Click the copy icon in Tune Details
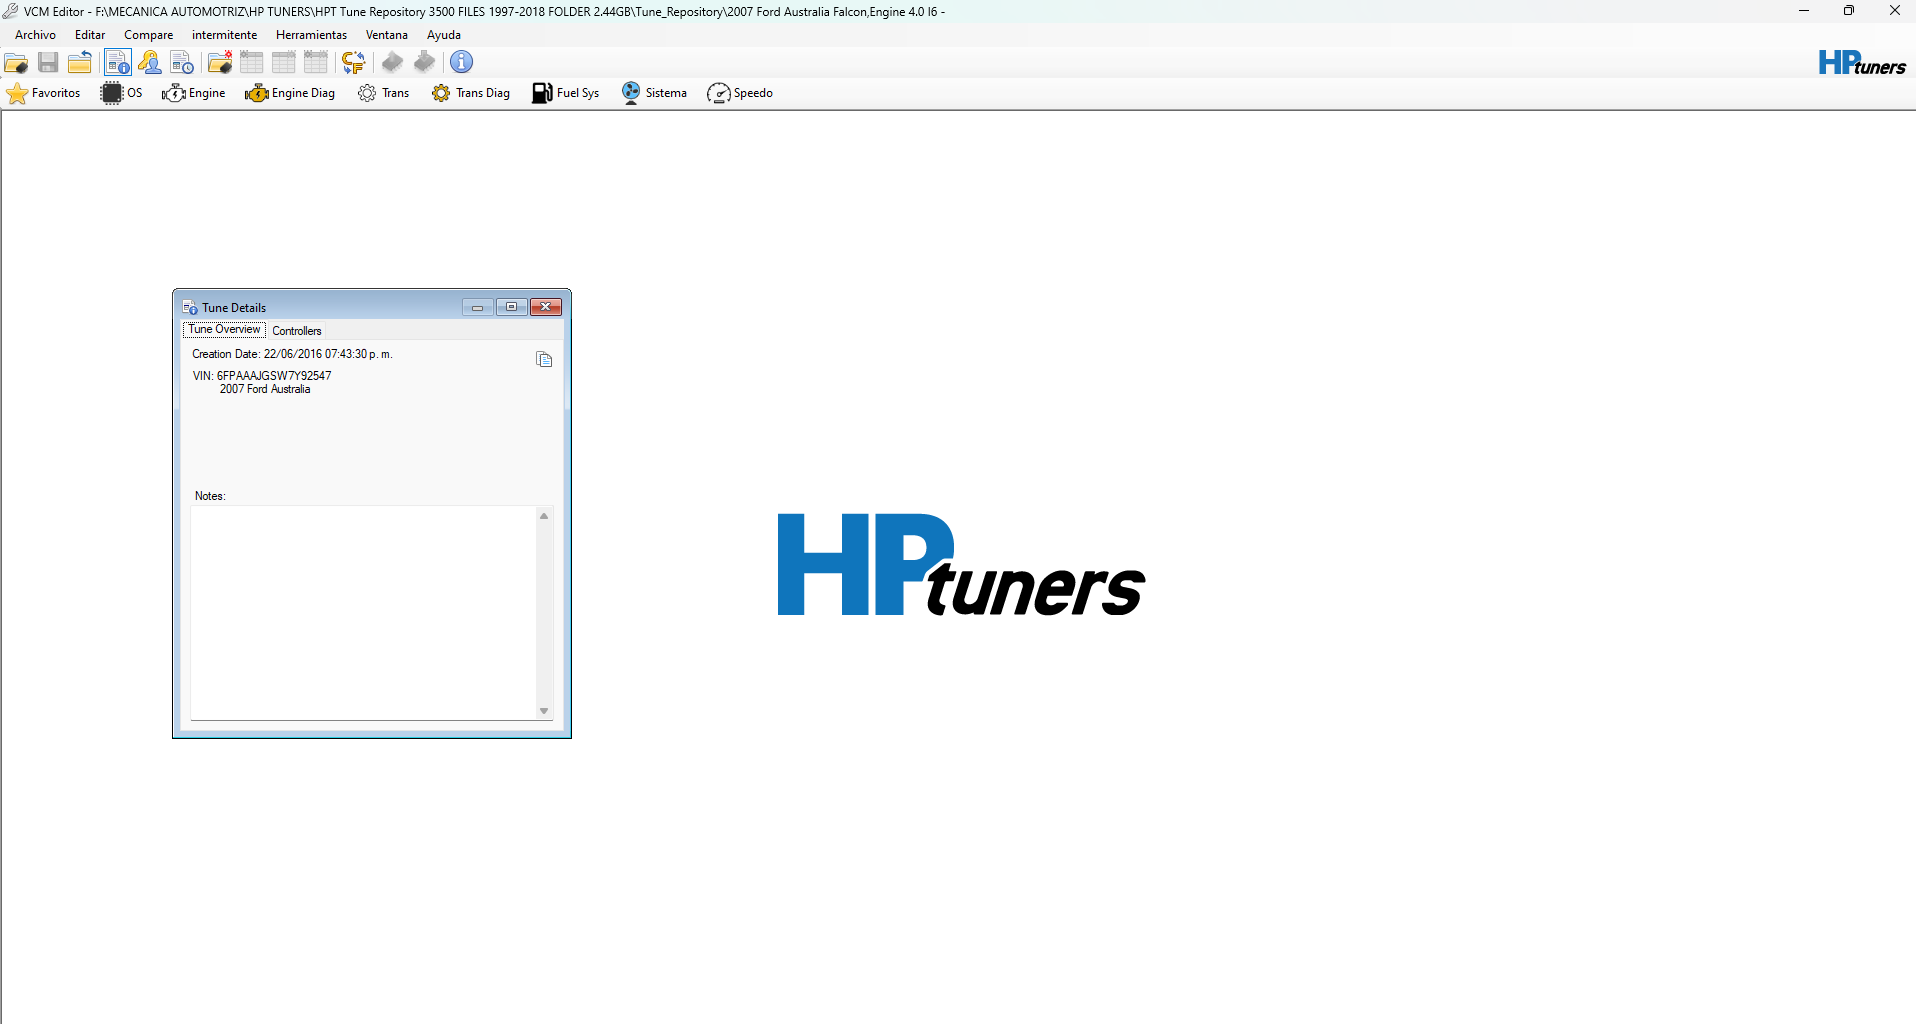Viewport: 1916px width, 1024px height. (x=544, y=360)
